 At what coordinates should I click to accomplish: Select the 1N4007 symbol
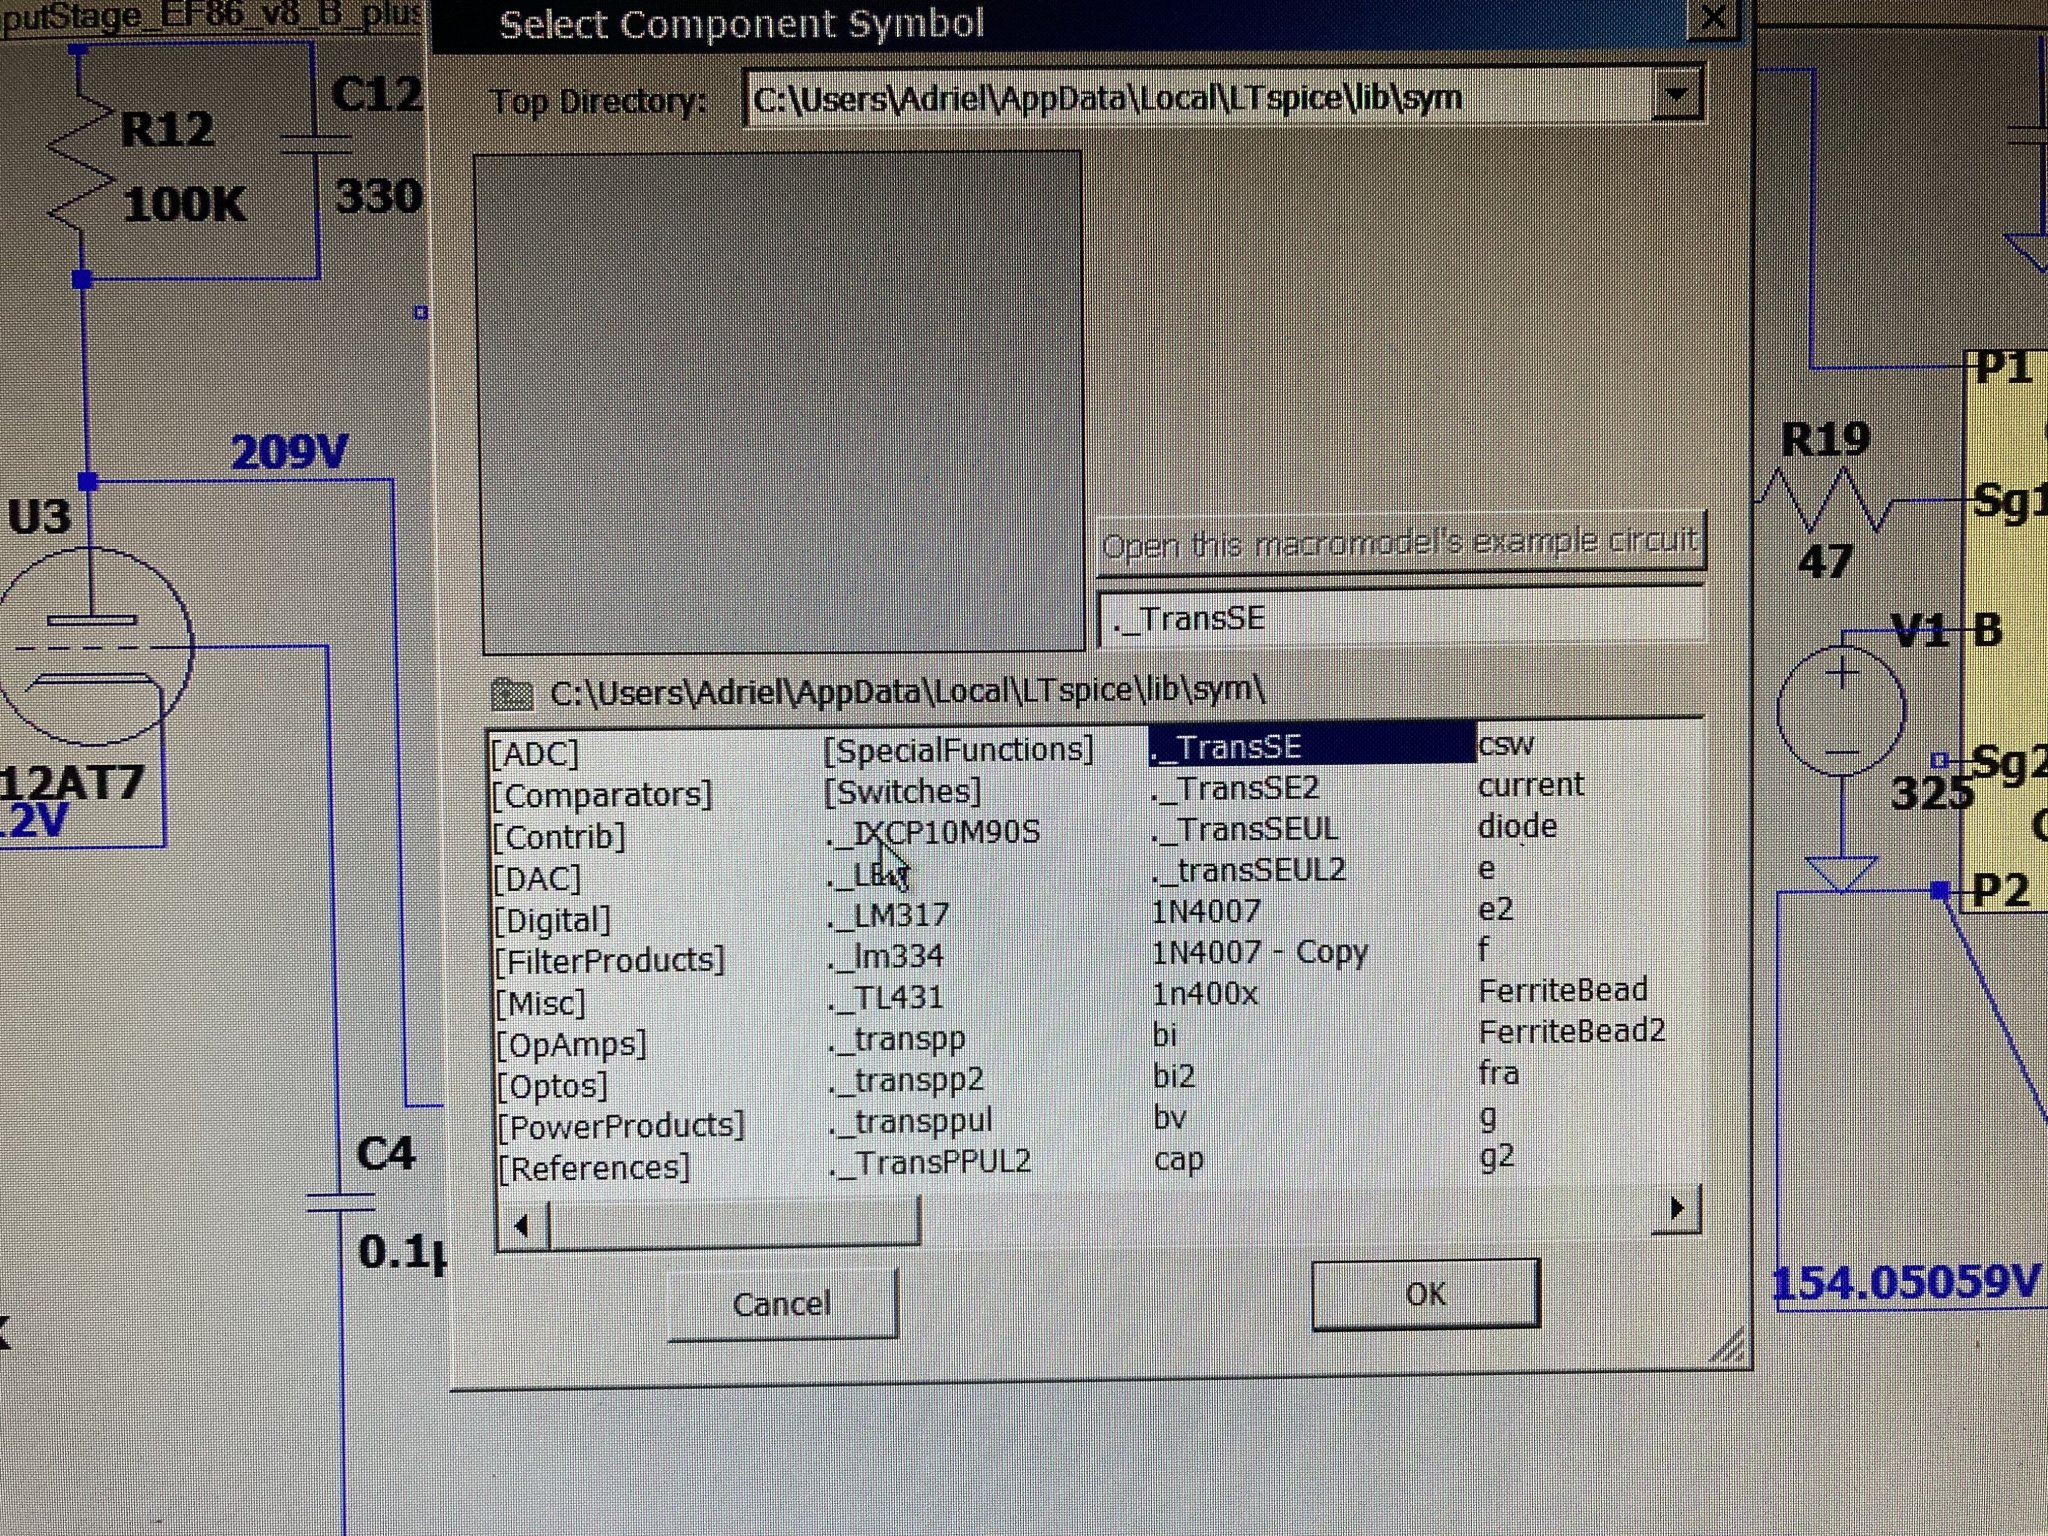1206,912
